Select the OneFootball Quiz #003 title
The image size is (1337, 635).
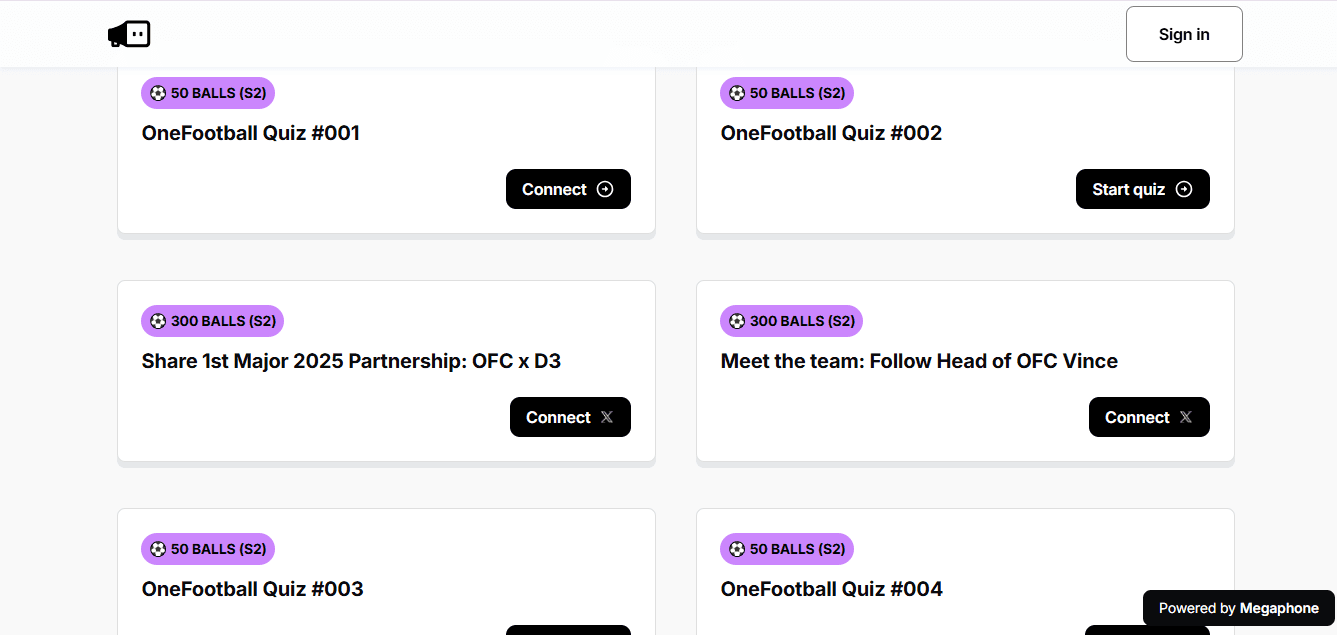(252, 589)
